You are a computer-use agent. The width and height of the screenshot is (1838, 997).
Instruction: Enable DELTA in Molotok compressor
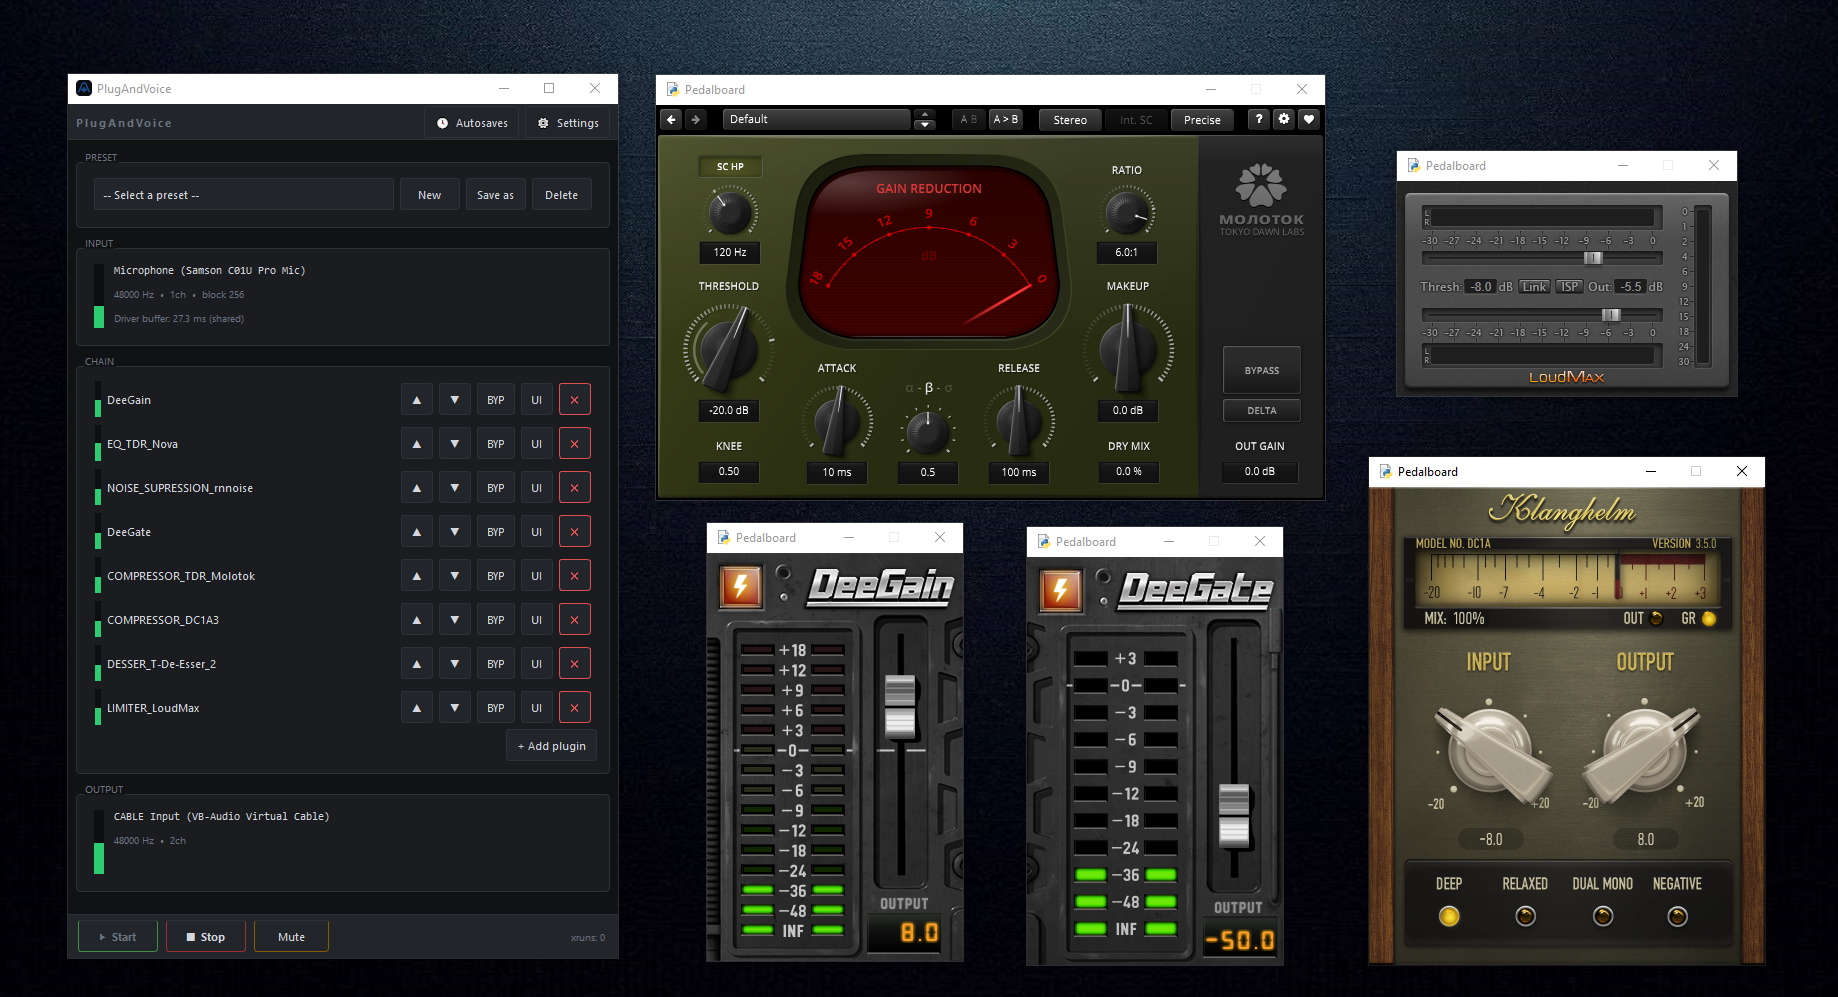pyautogui.click(x=1262, y=410)
